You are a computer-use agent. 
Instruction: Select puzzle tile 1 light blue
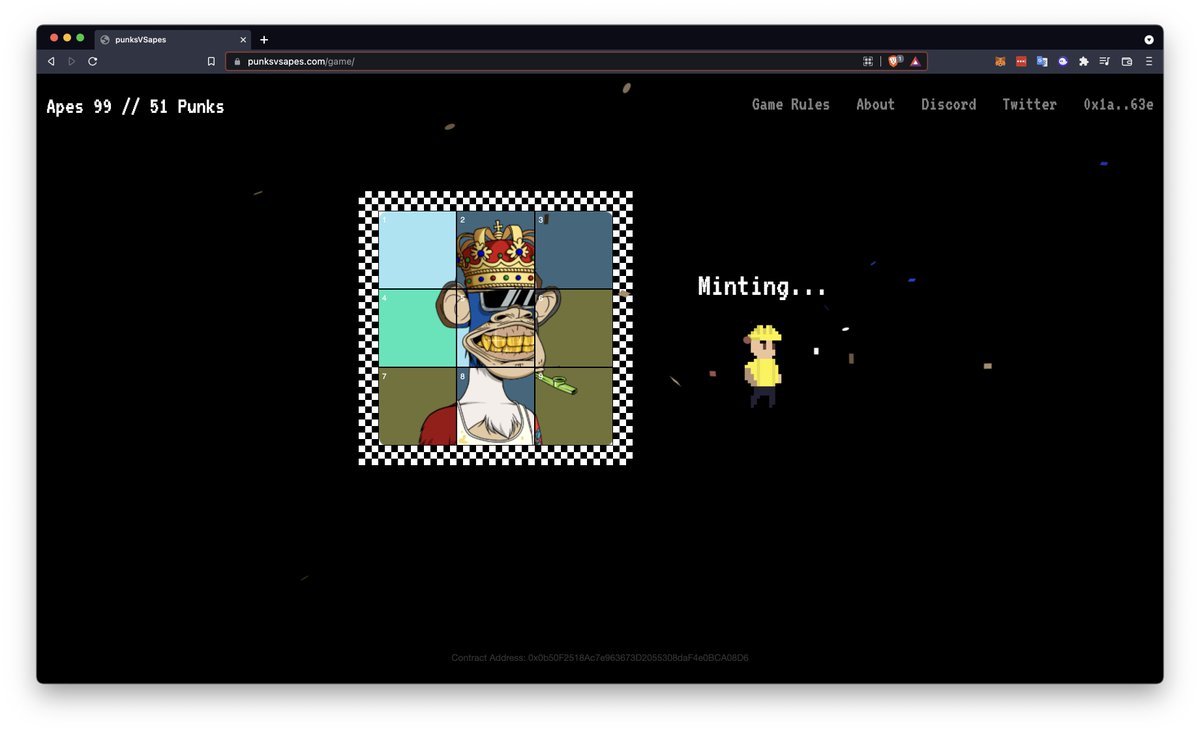click(x=418, y=250)
